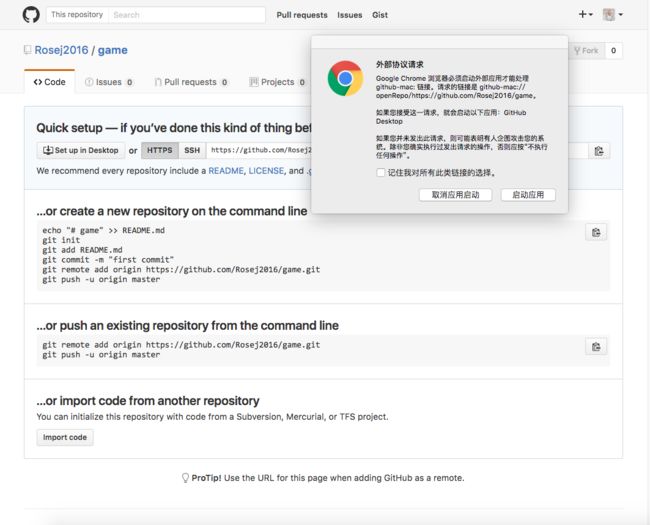Copy repository URL with clipboard icon

click(599, 151)
